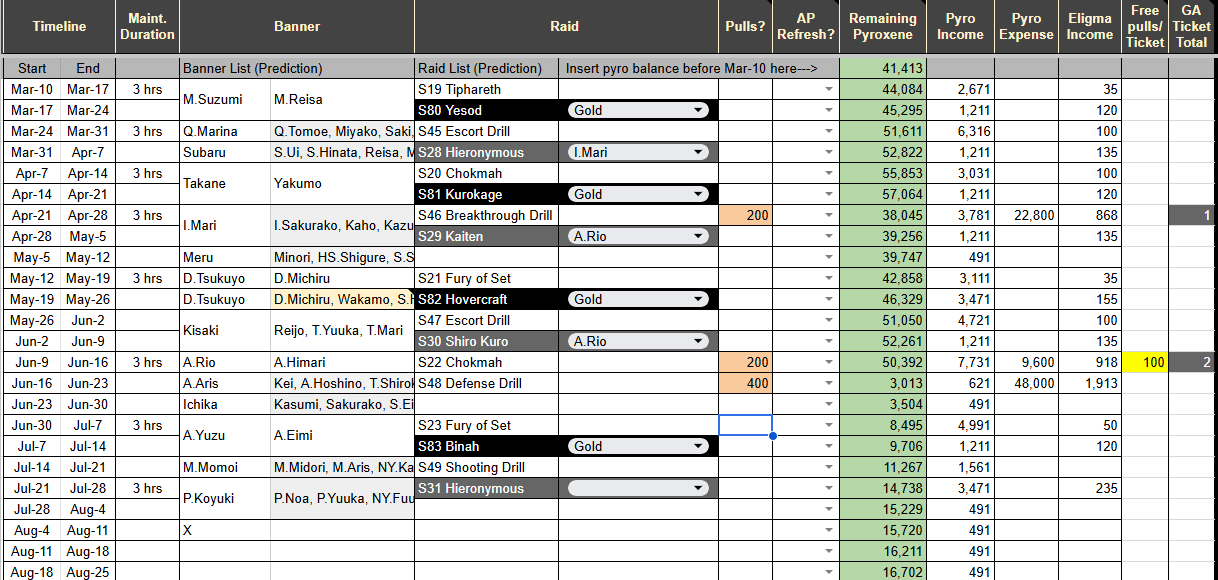Click the Free pulls/Ticket header
Image resolution: width=1218 pixels, height=580 pixels.
[x=1145, y=27]
